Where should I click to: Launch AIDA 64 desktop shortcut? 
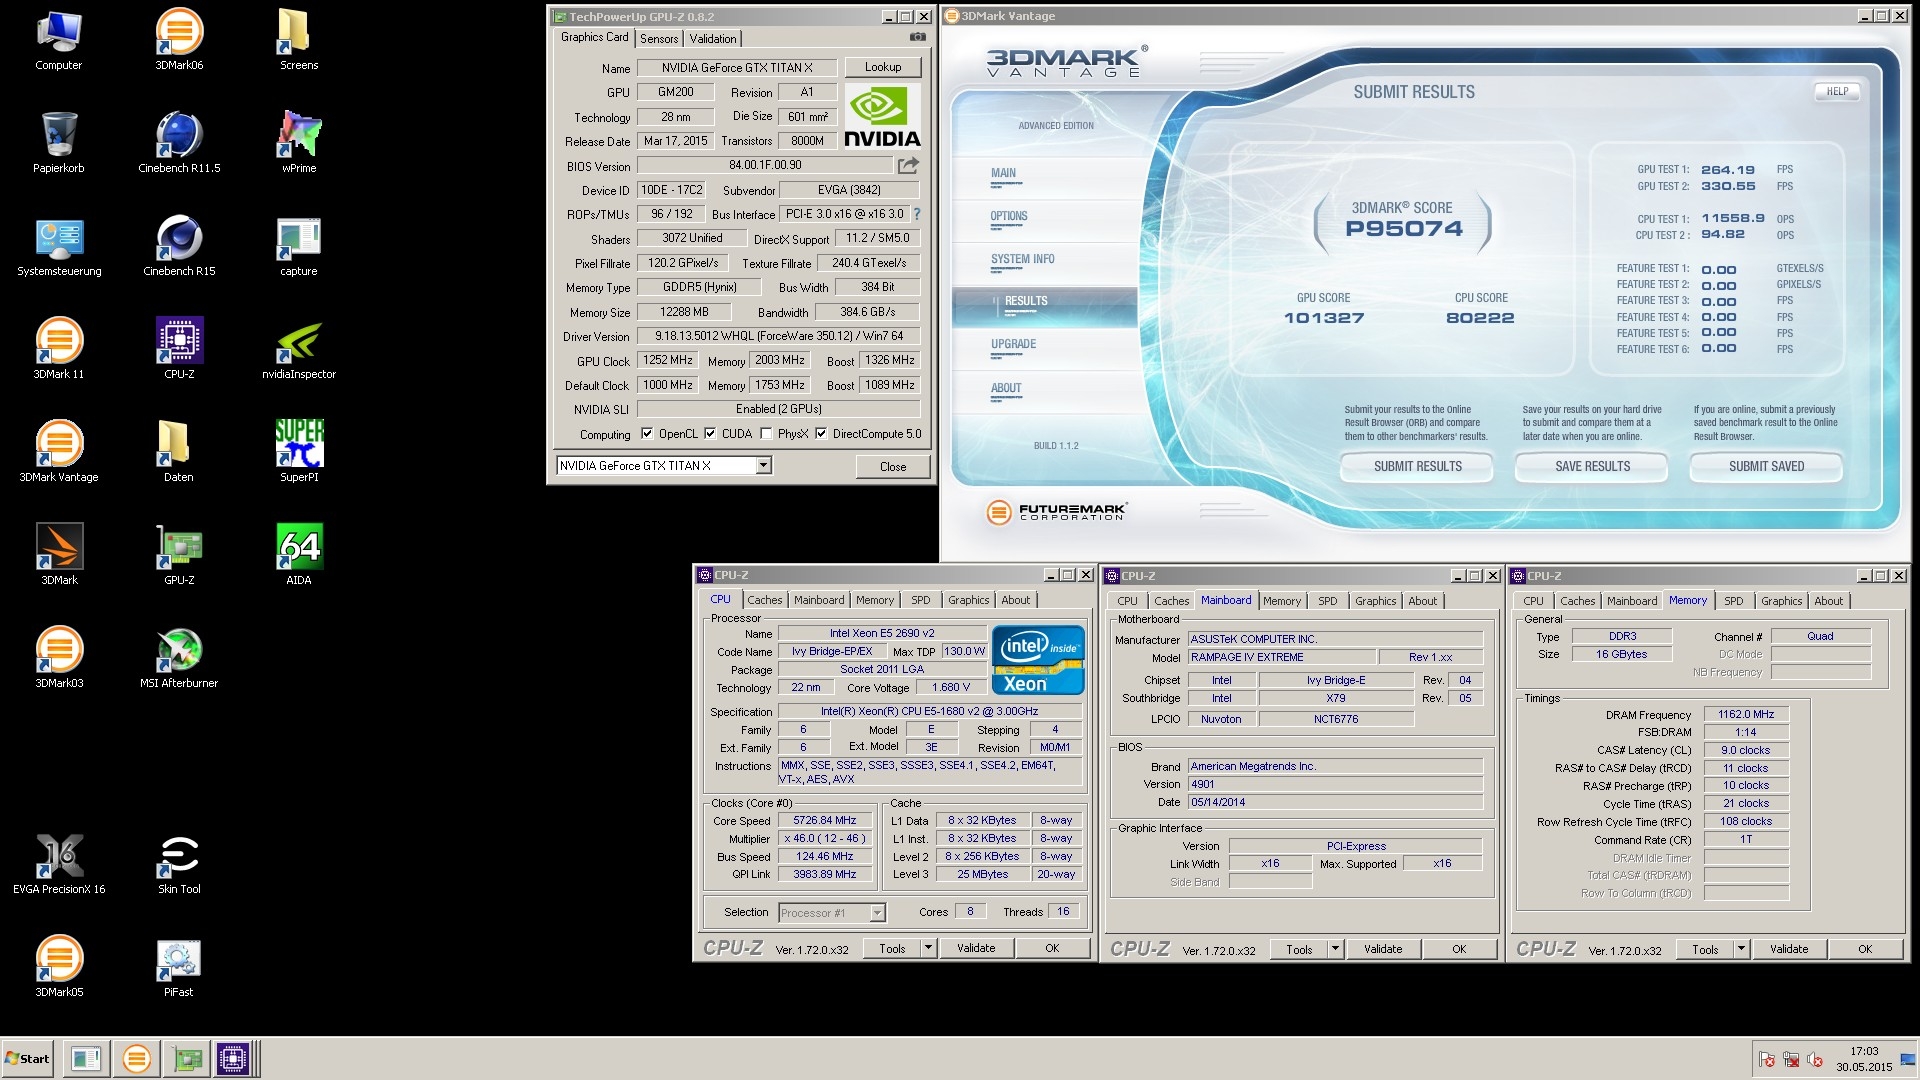[299, 555]
